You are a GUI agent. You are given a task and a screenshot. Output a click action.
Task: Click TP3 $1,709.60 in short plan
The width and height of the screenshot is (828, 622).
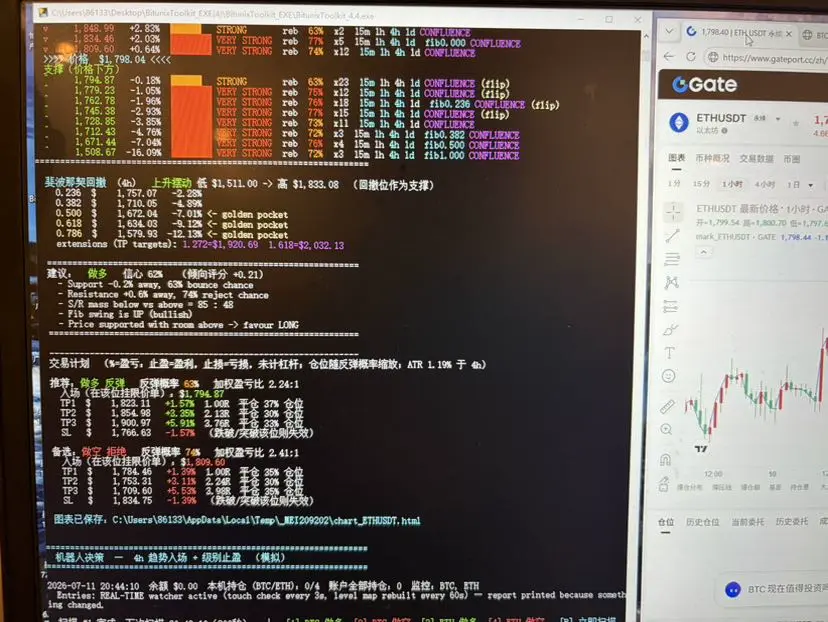tap(182, 491)
